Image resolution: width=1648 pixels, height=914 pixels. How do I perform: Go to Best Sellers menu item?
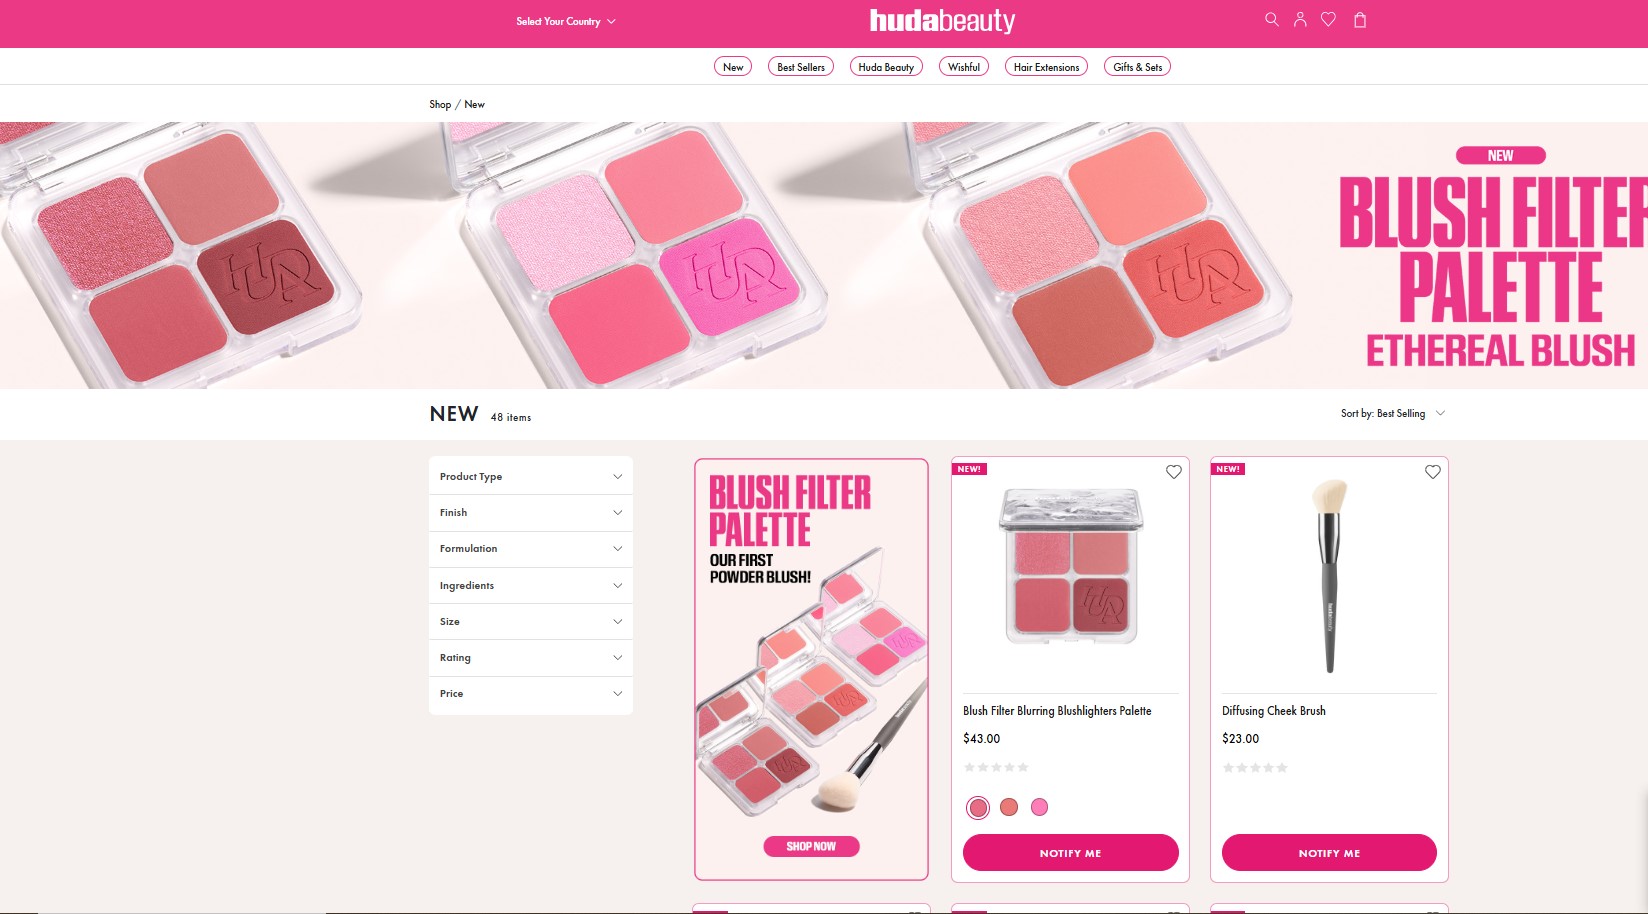[x=801, y=67]
